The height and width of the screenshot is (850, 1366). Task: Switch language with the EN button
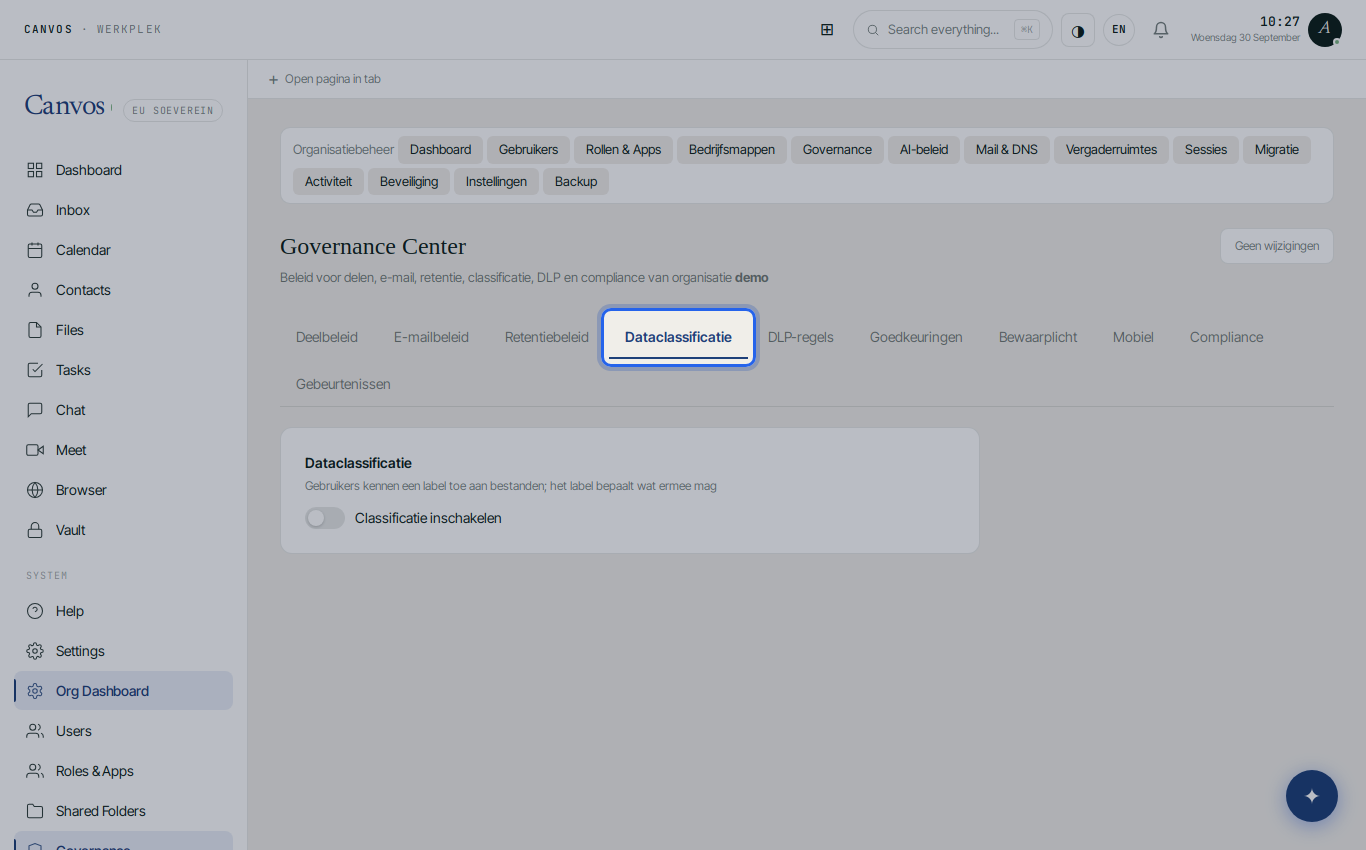(1119, 30)
